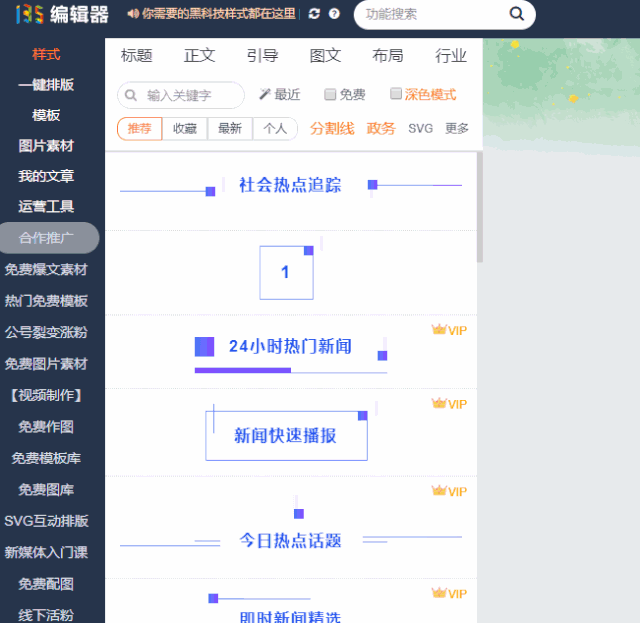The image size is (640, 623).
Task: Click the refresh sync icon in header
Action: click(314, 14)
